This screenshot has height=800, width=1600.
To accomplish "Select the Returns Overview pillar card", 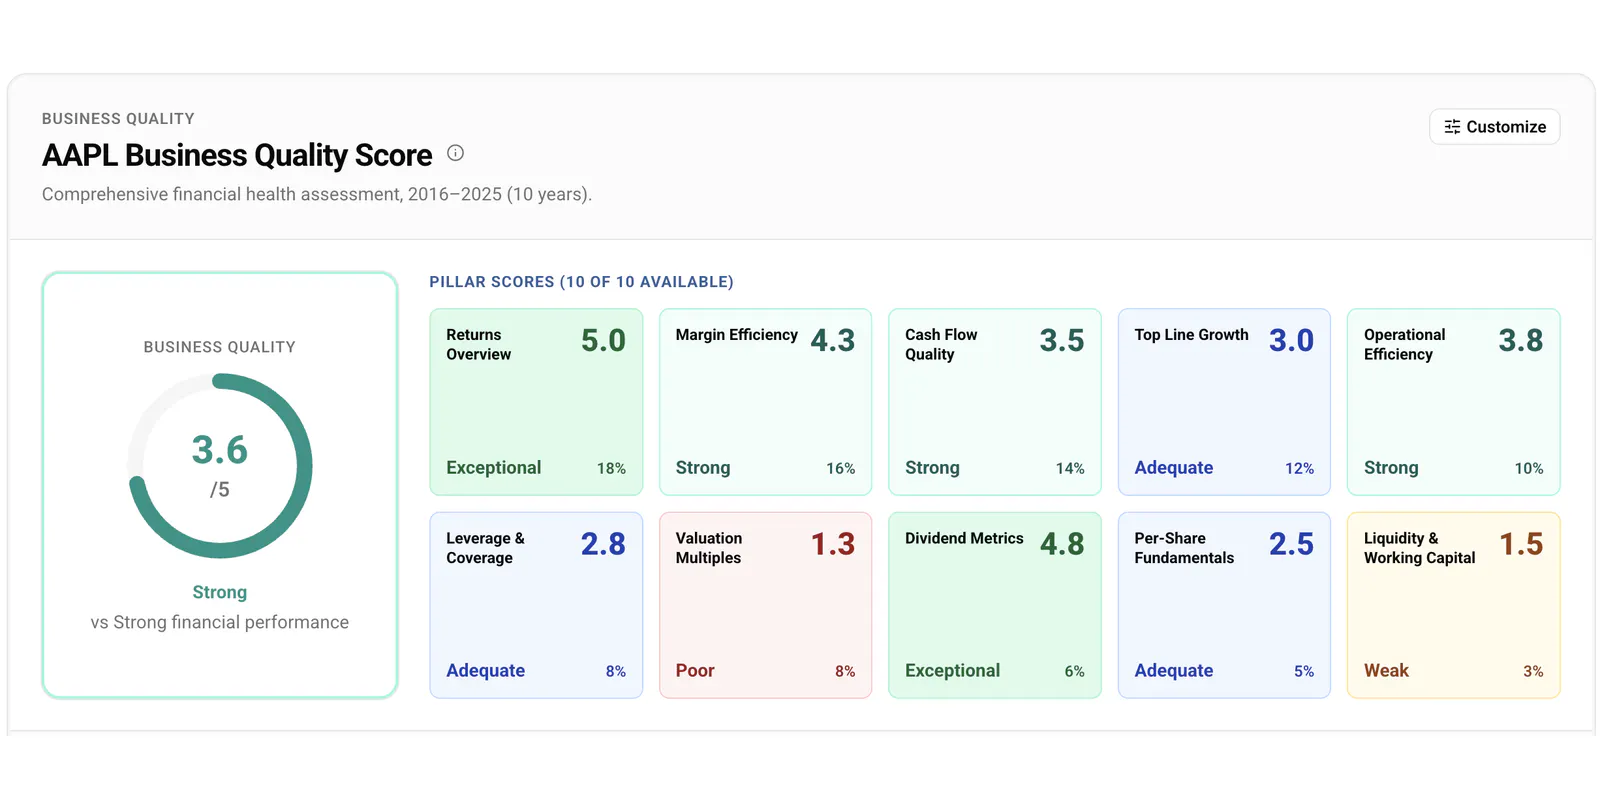I will coord(536,402).
